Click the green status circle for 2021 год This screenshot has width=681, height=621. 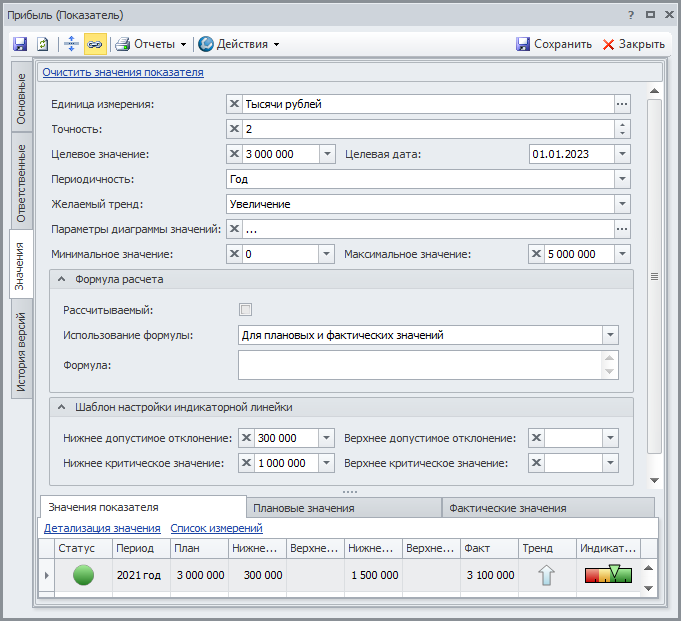(x=84, y=575)
